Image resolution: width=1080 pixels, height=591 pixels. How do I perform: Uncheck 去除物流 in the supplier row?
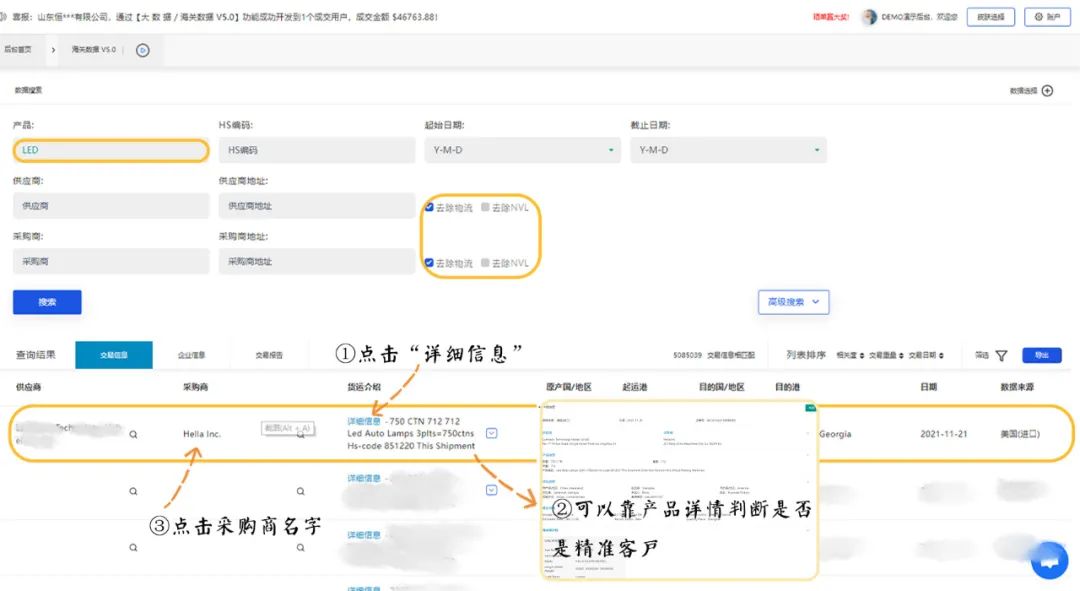click(429, 207)
